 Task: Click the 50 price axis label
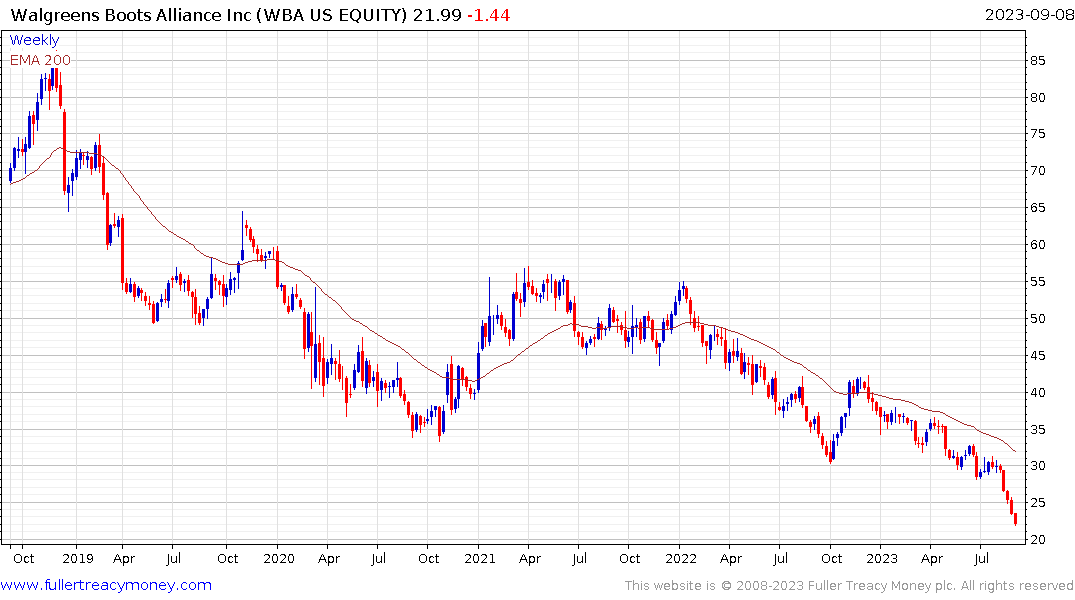(x=1037, y=319)
